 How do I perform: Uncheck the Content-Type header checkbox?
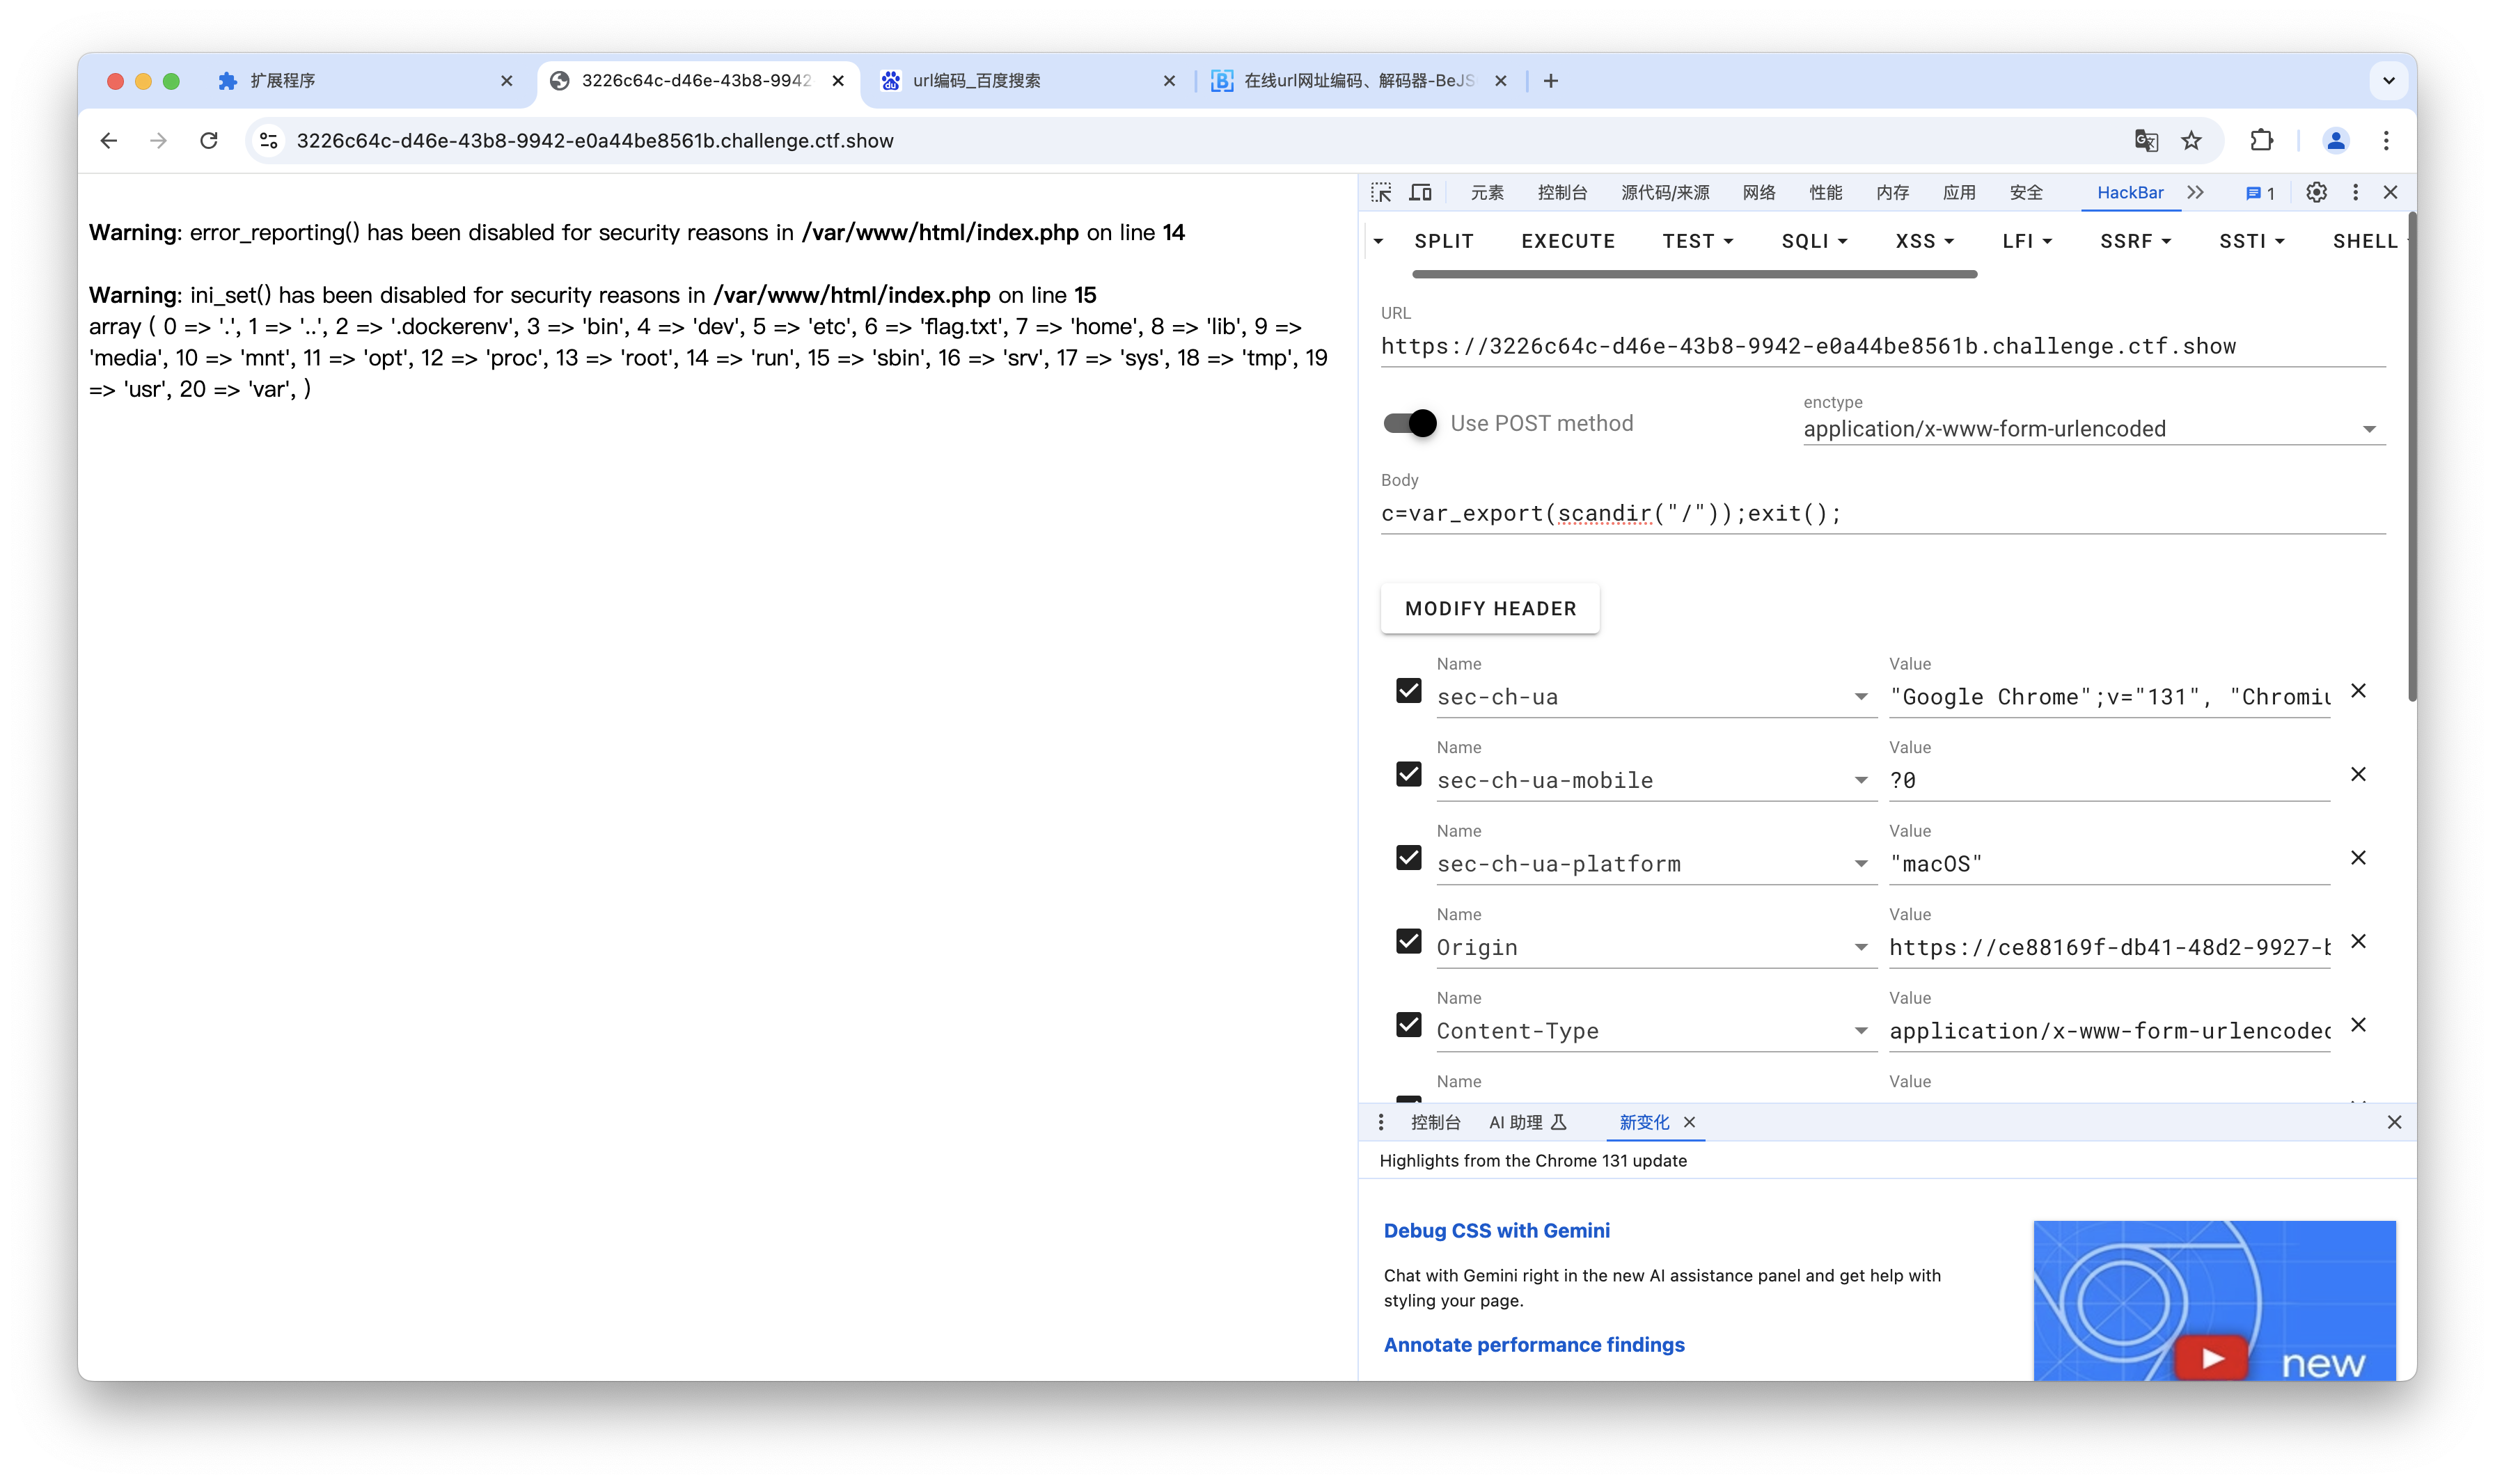tap(1408, 1025)
